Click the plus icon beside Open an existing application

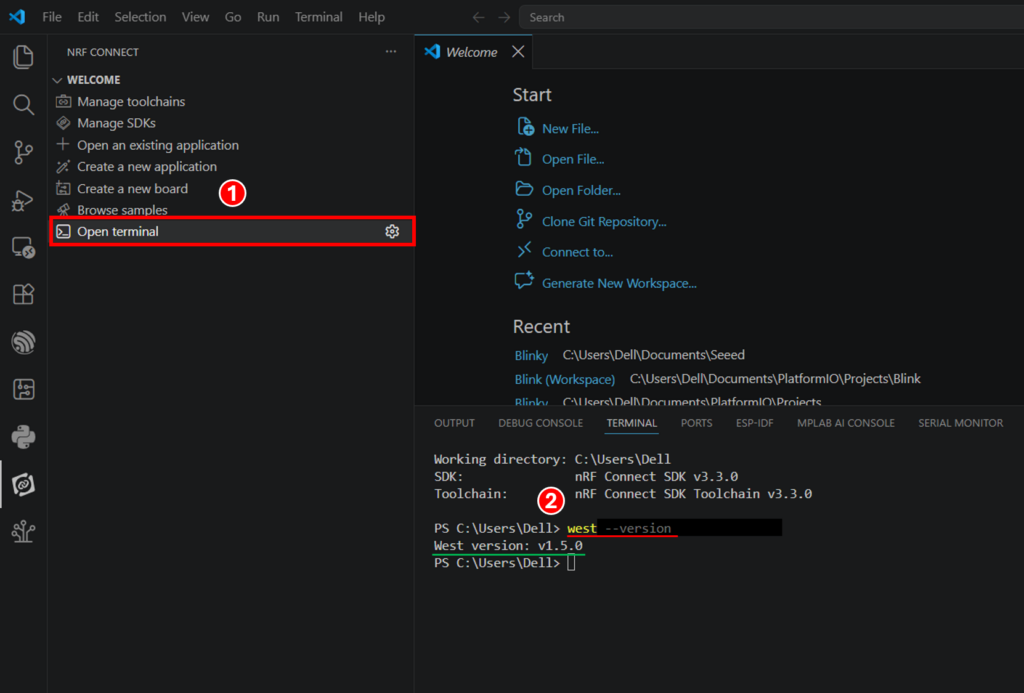tap(63, 144)
